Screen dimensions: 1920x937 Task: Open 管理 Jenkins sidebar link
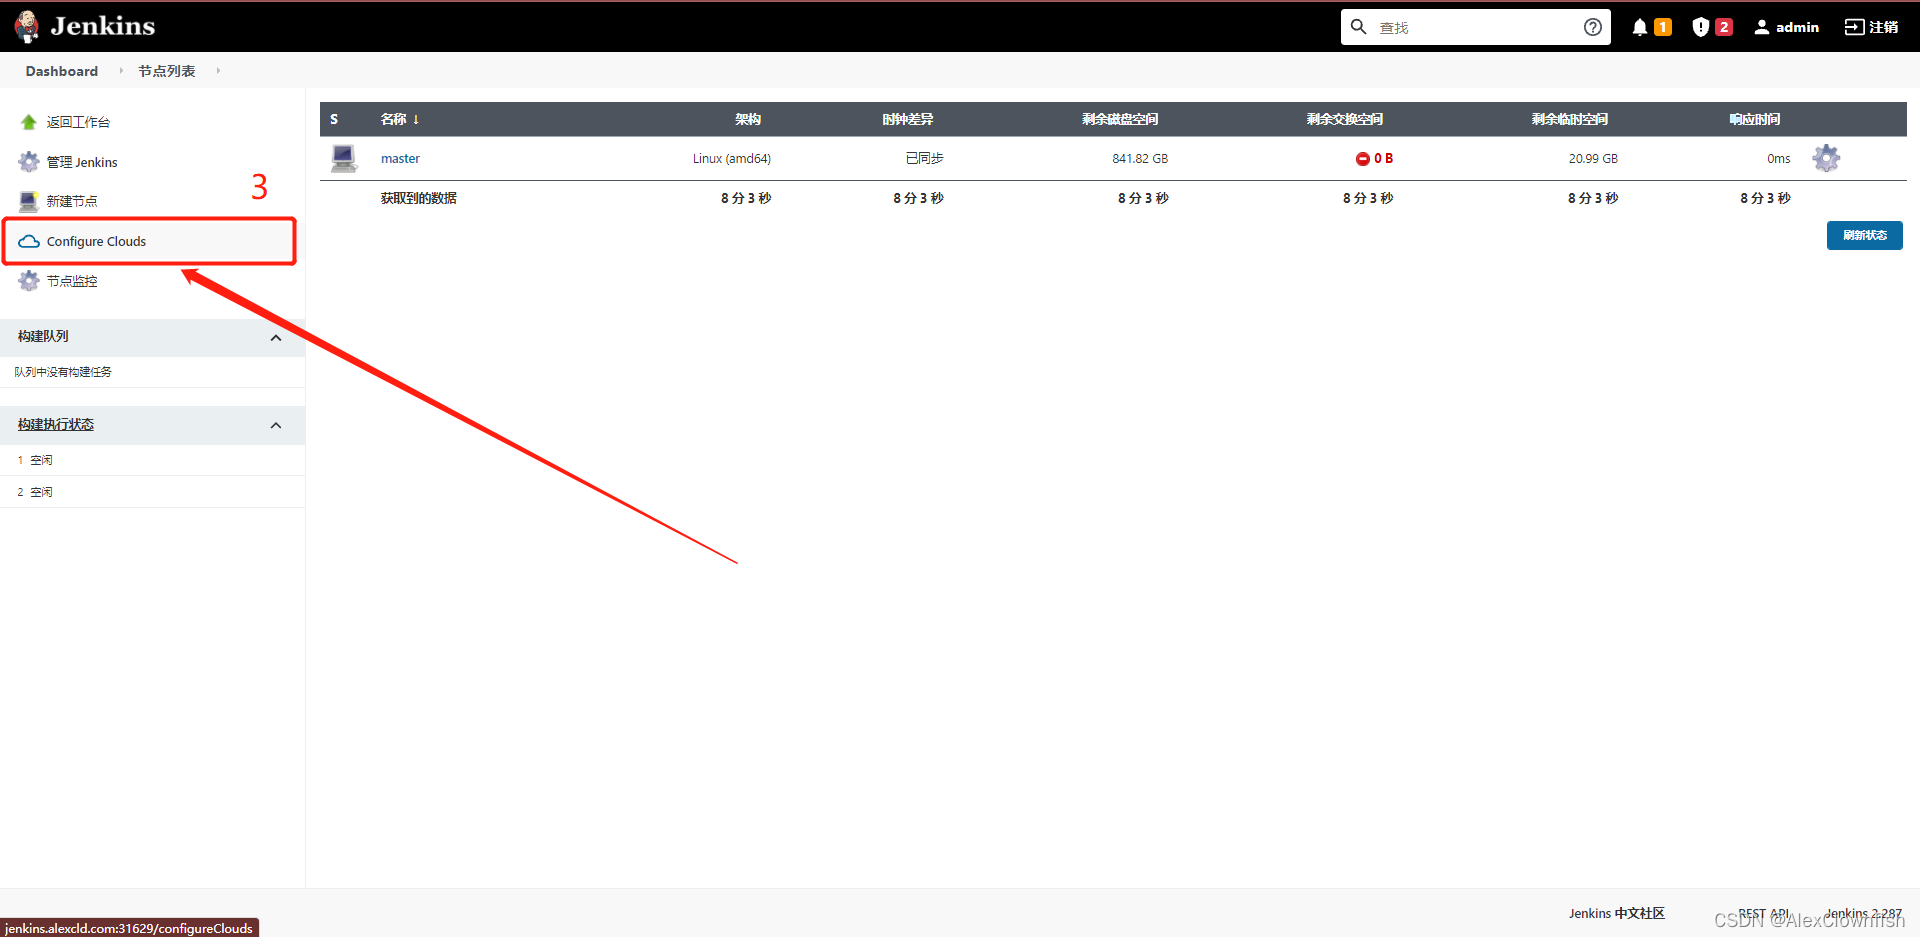coord(82,162)
